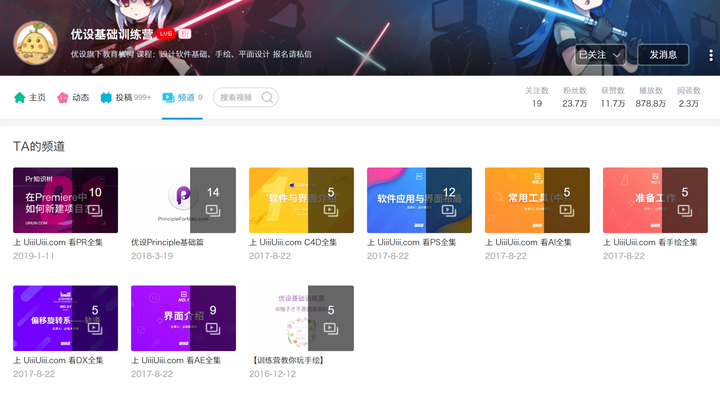
Task: Click playlist icon on AE全集 card
Action: tap(213, 328)
